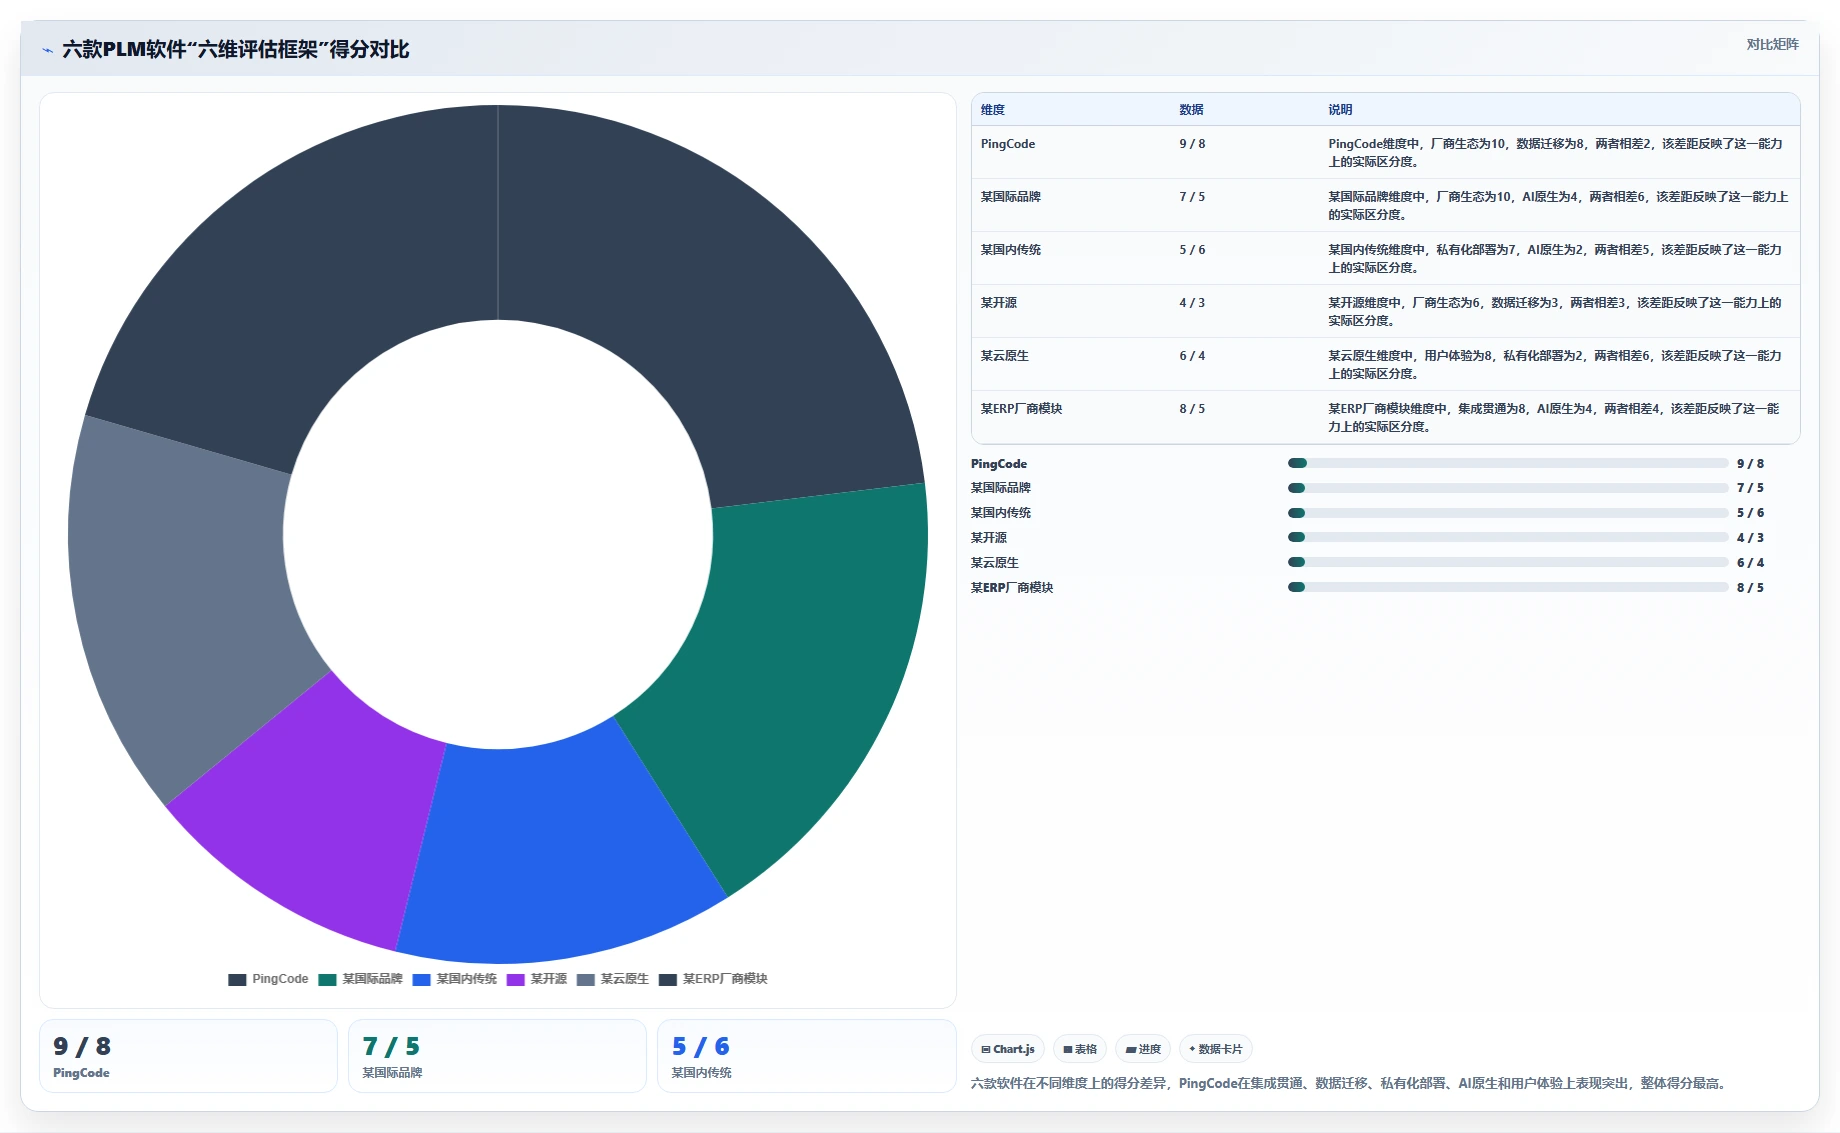Click the 数据 column header
This screenshot has height=1133, width=1840.
click(1191, 110)
